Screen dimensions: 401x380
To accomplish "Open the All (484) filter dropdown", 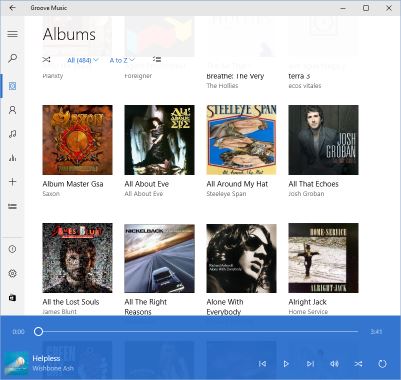I will point(83,60).
